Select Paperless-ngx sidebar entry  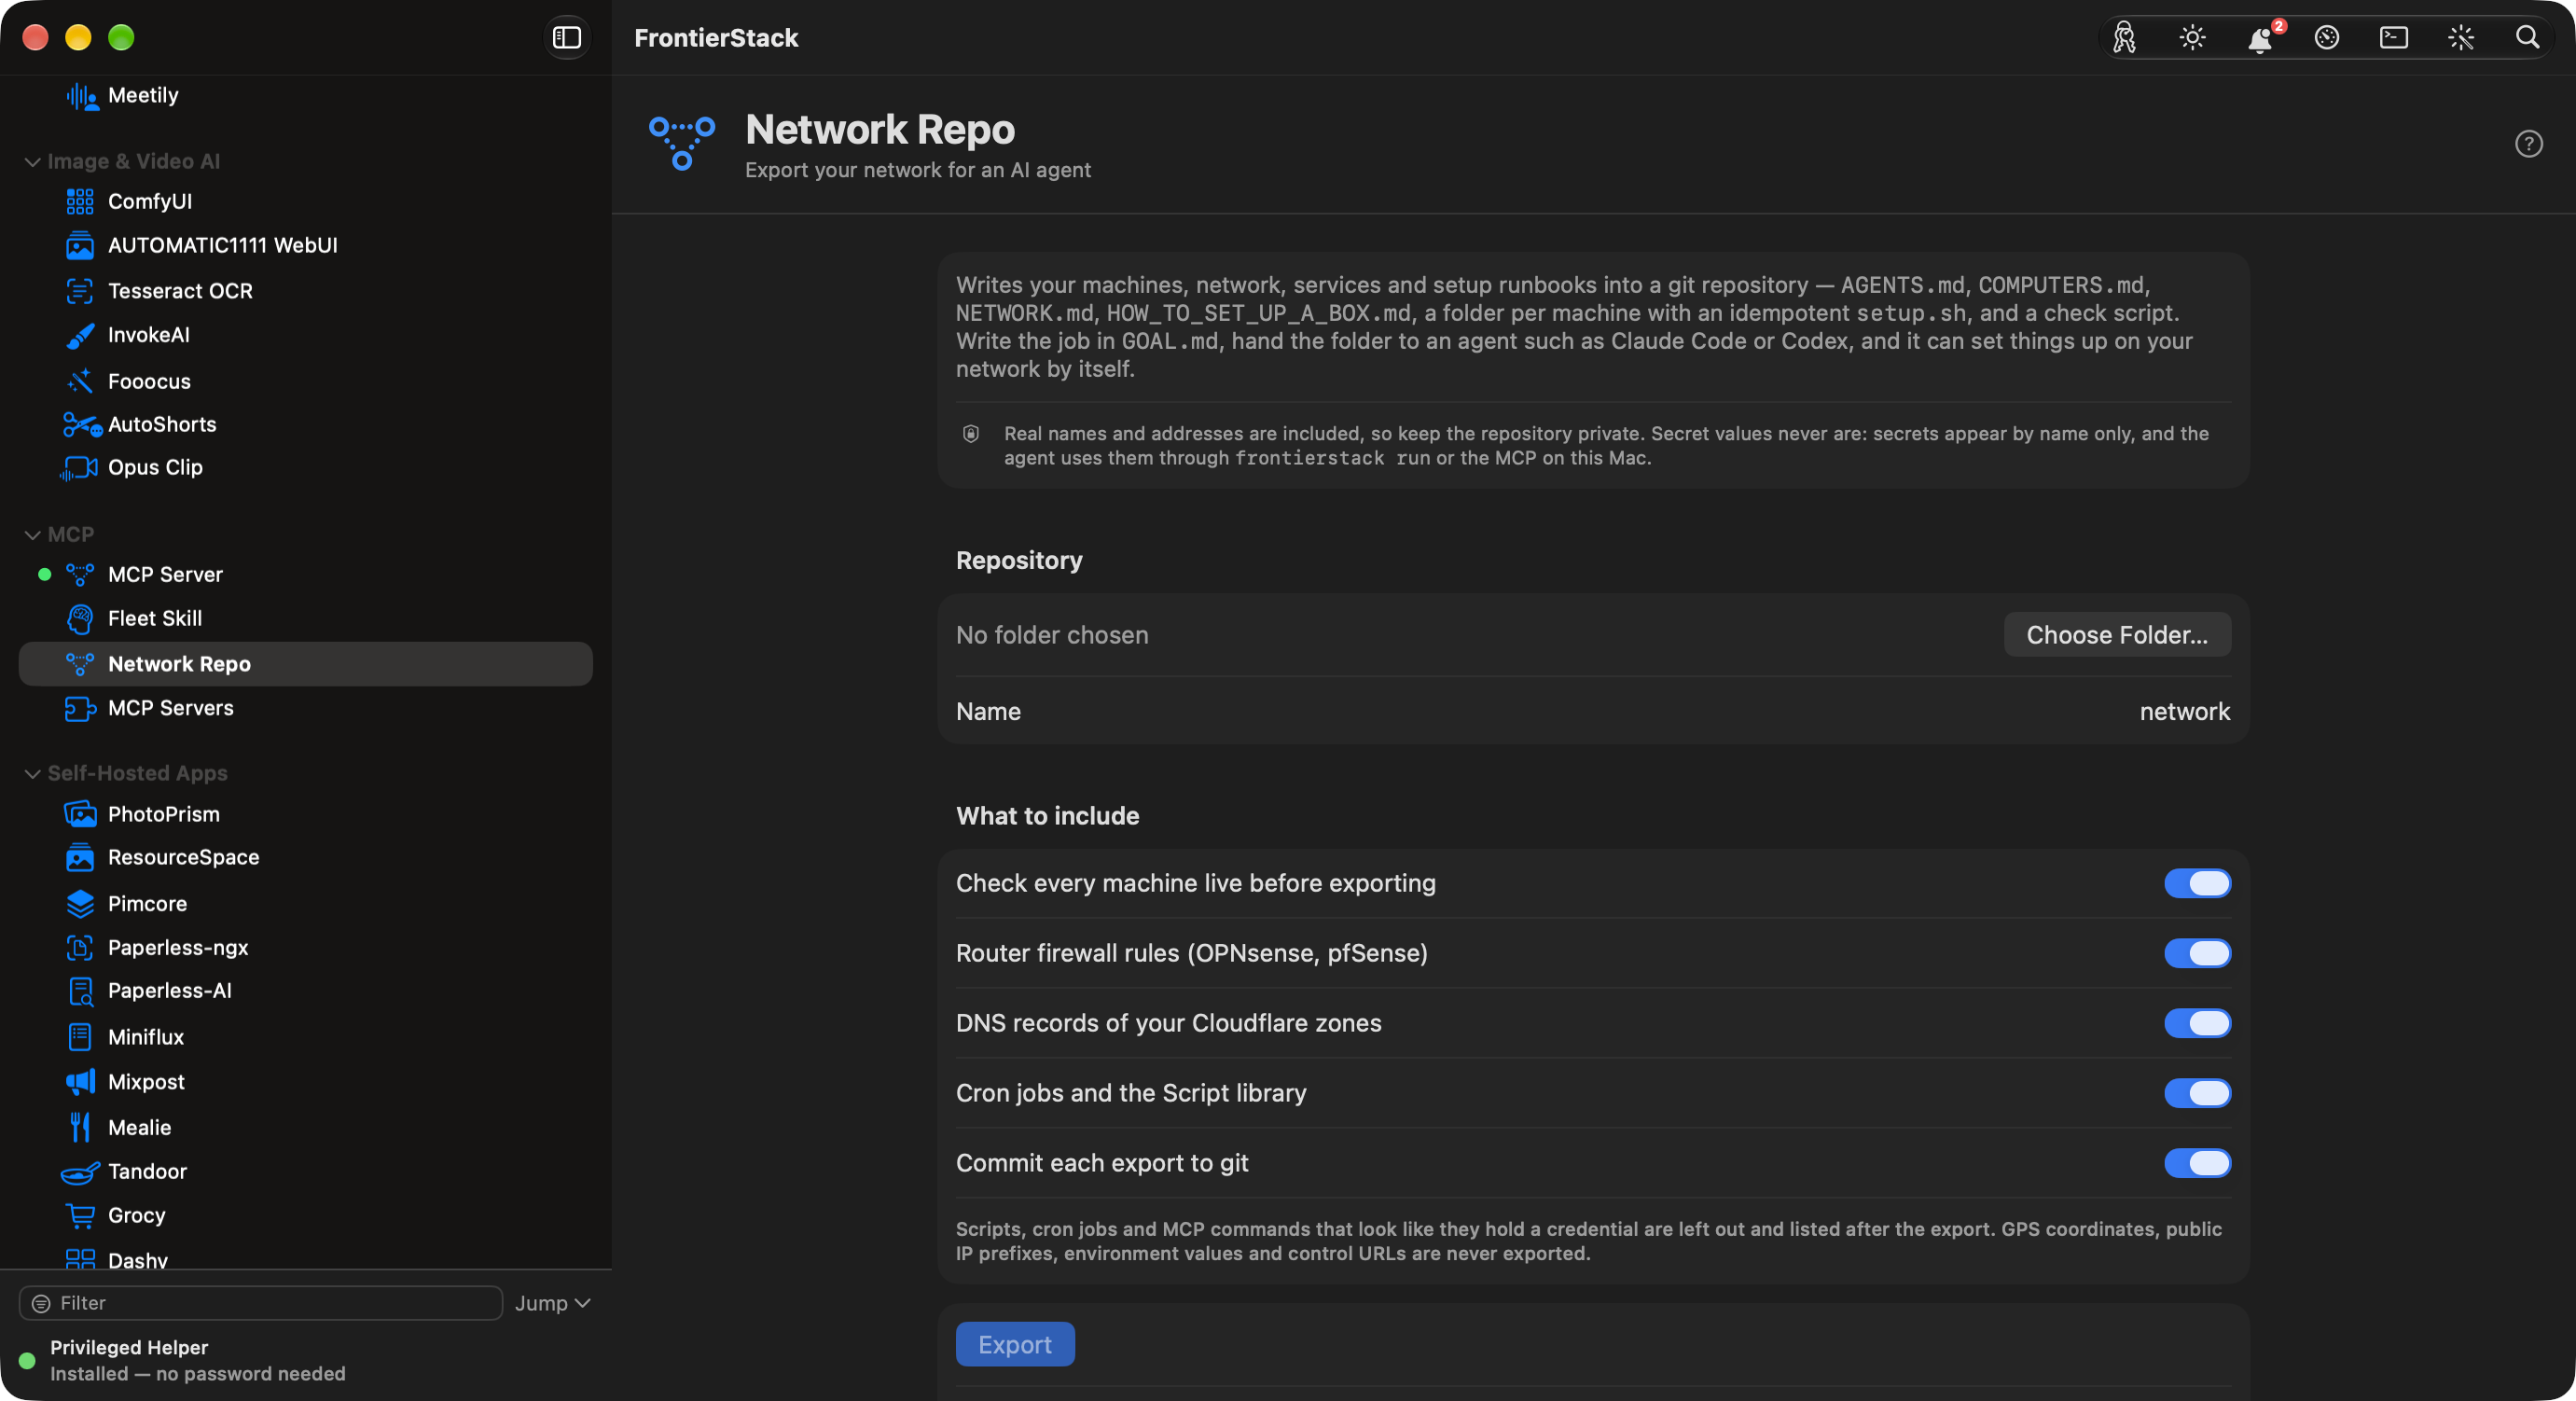pos(306,948)
